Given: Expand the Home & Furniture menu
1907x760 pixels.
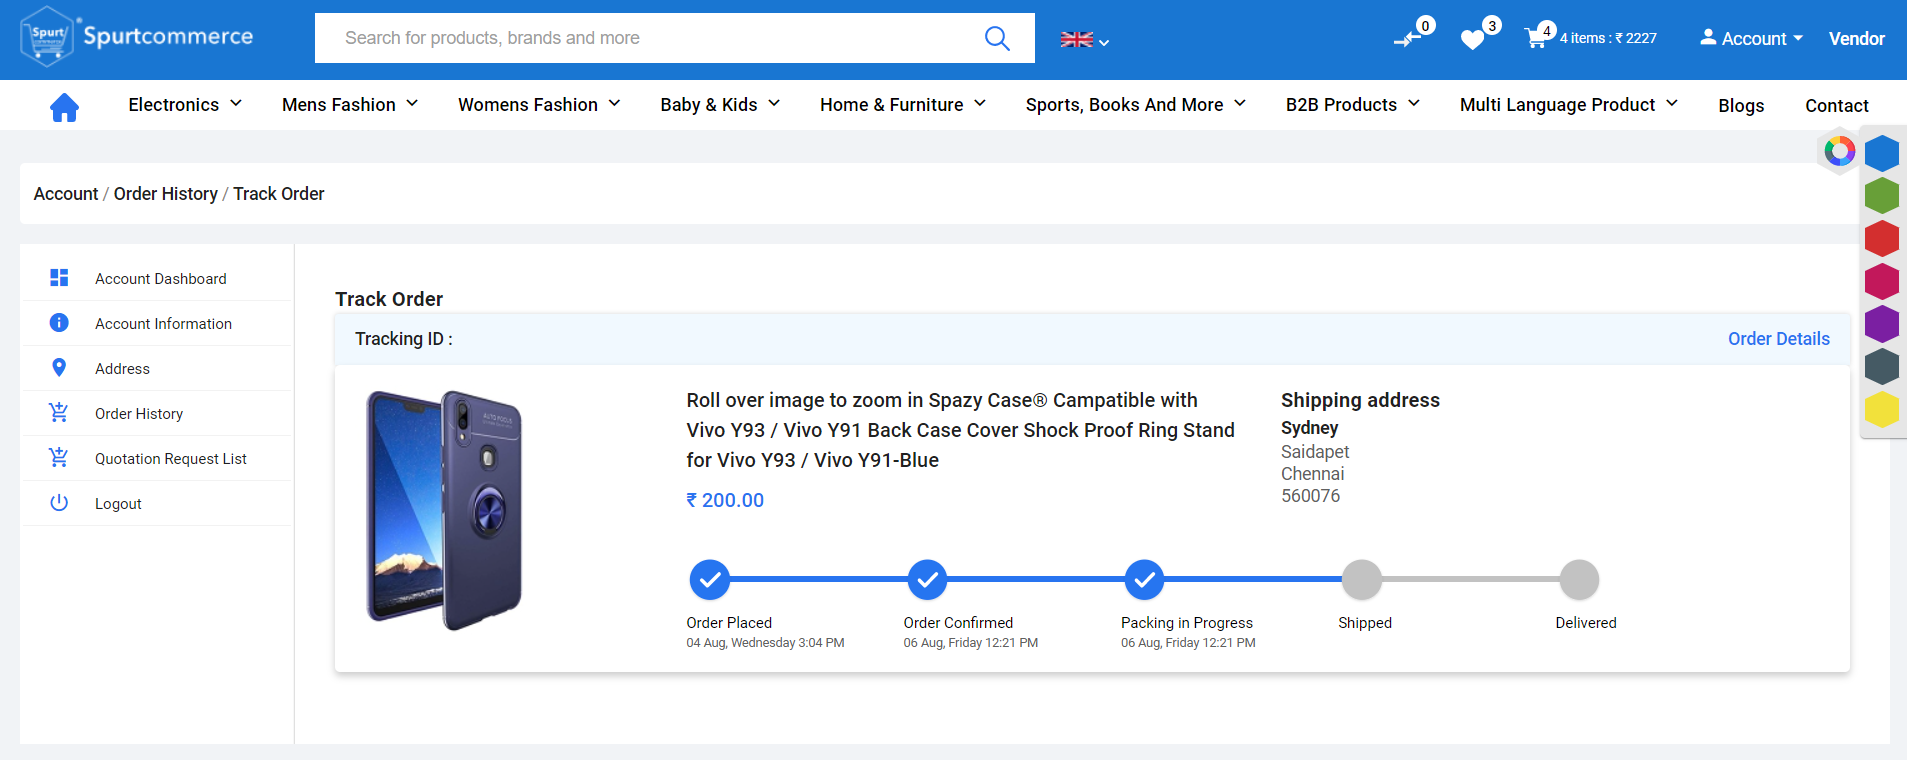Looking at the screenshot, I should point(903,105).
